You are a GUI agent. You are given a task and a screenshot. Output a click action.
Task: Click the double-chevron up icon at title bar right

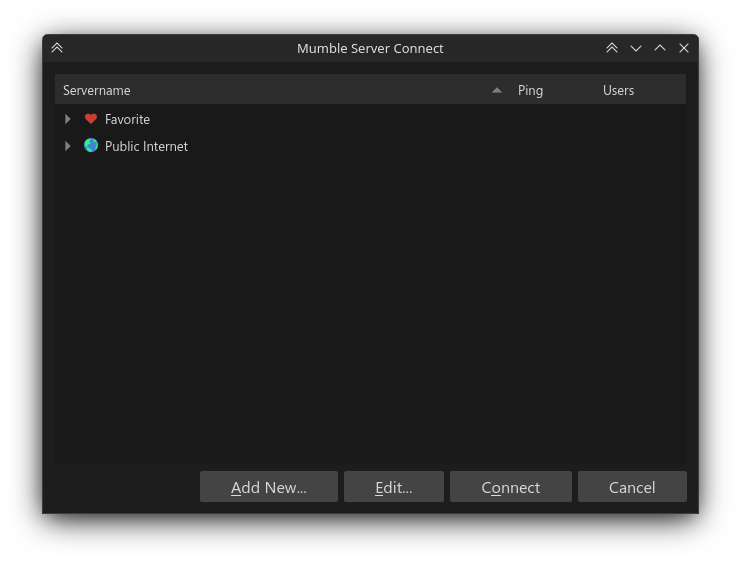(612, 48)
